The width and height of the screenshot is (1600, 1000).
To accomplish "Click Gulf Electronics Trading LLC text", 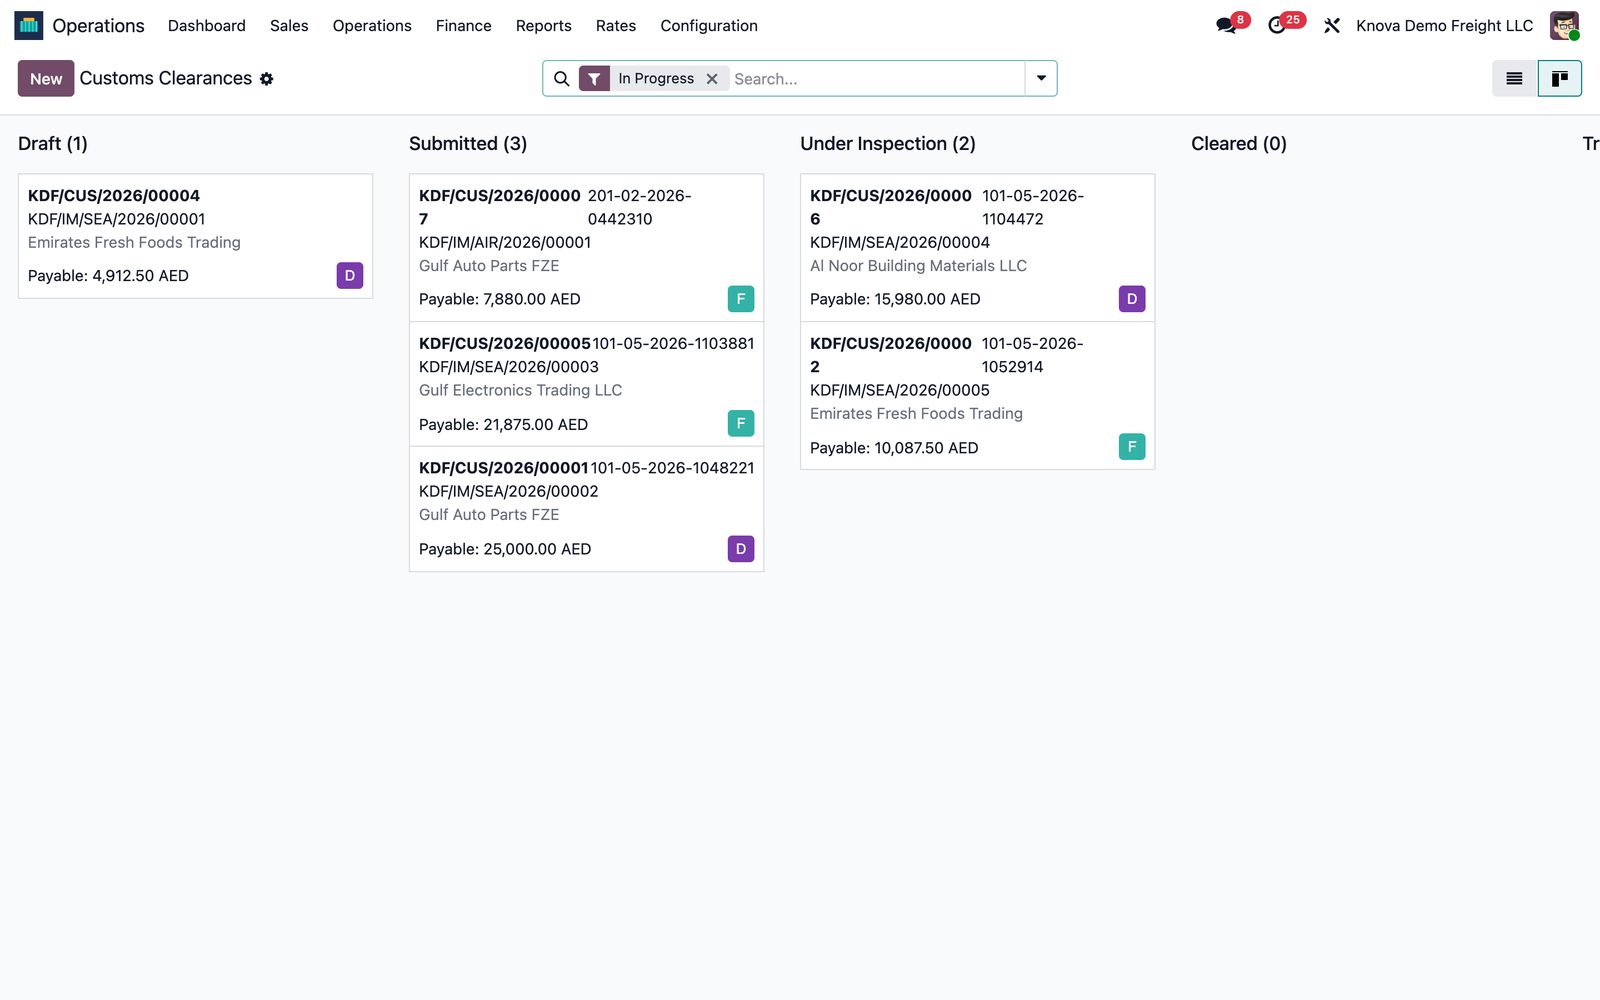I will [520, 390].
